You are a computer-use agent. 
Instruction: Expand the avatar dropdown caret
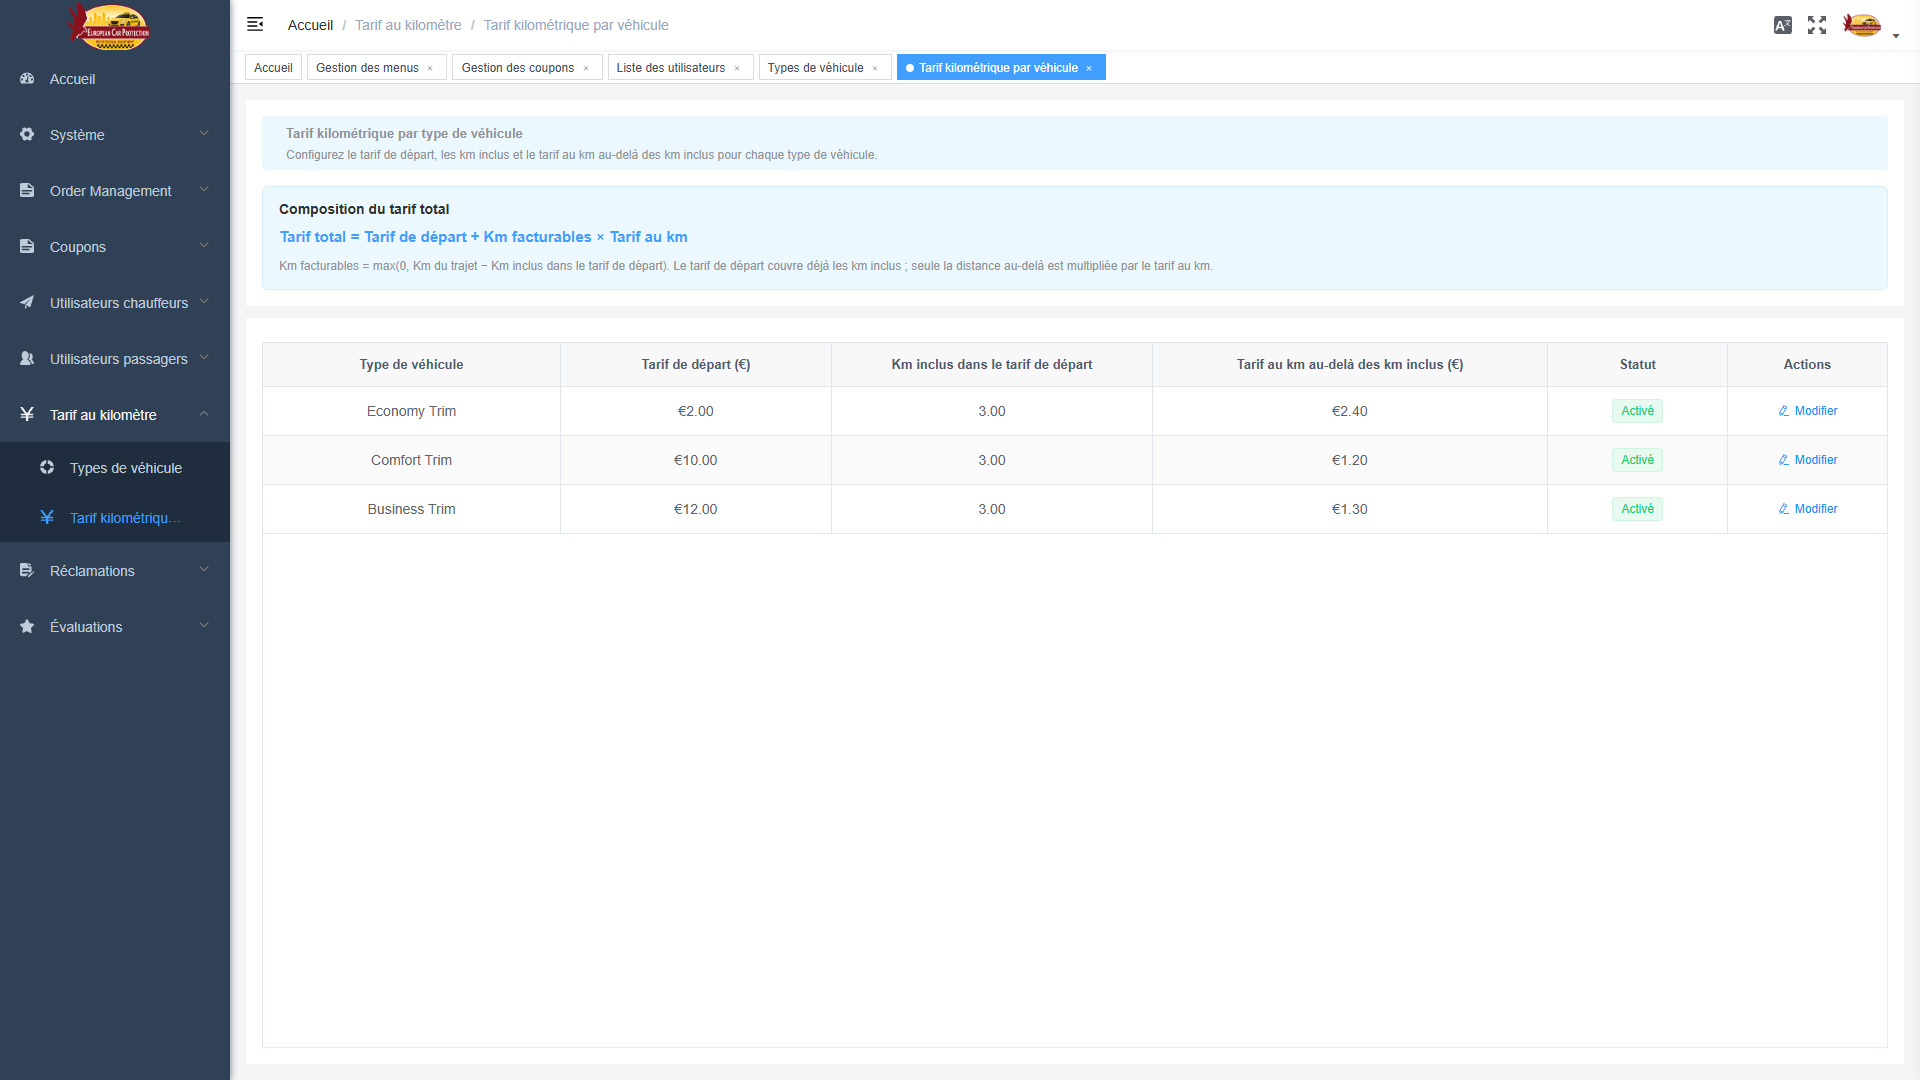(x=1896, y=36)
